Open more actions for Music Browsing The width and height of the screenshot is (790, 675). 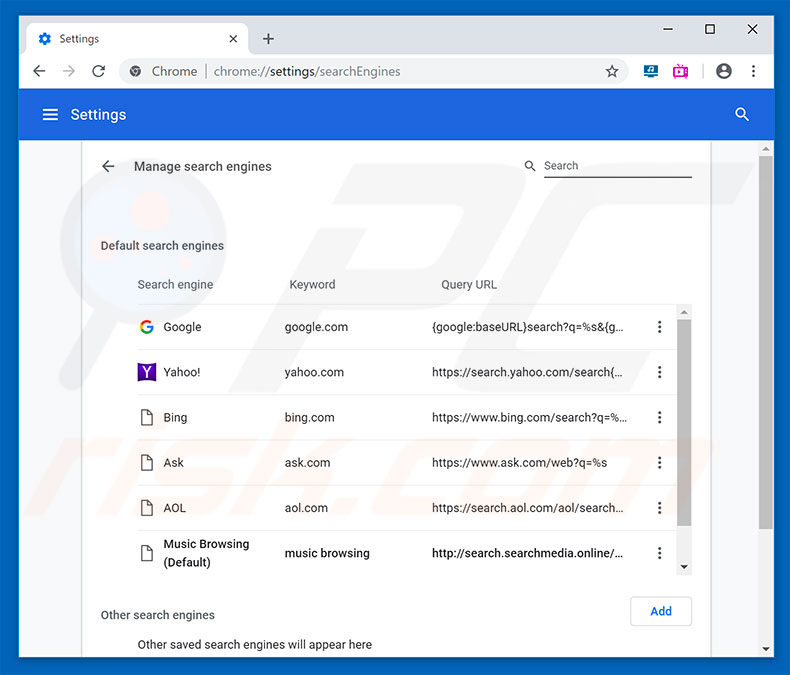click(659, 553)
